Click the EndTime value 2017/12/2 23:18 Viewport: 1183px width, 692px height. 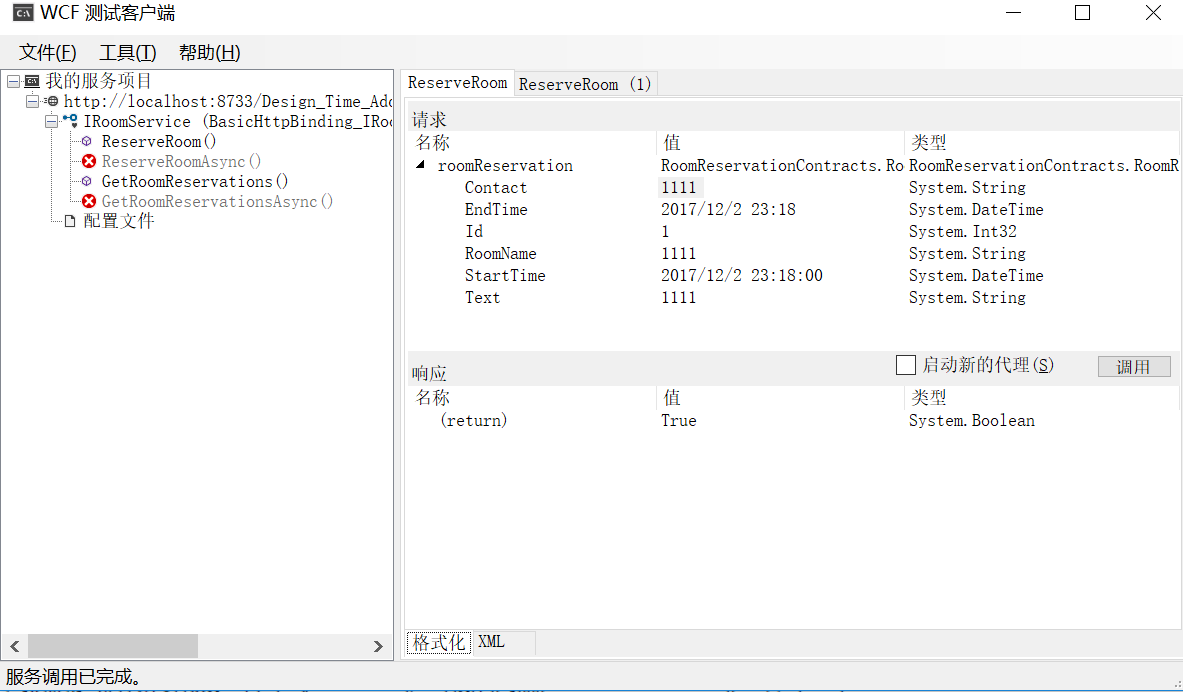(728, 209)
